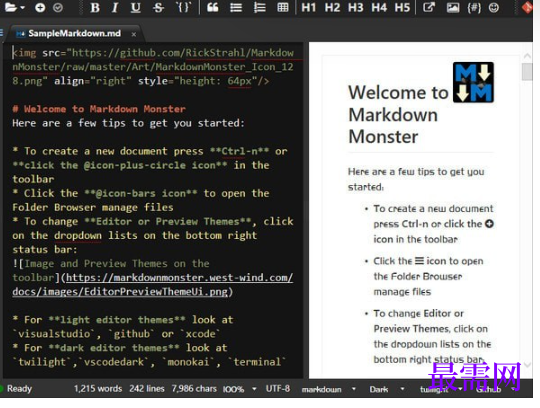Image resolution: width=540 pixels, height=408 pixels.
Task: Insert inline code with braces icon
Action: 183,8
